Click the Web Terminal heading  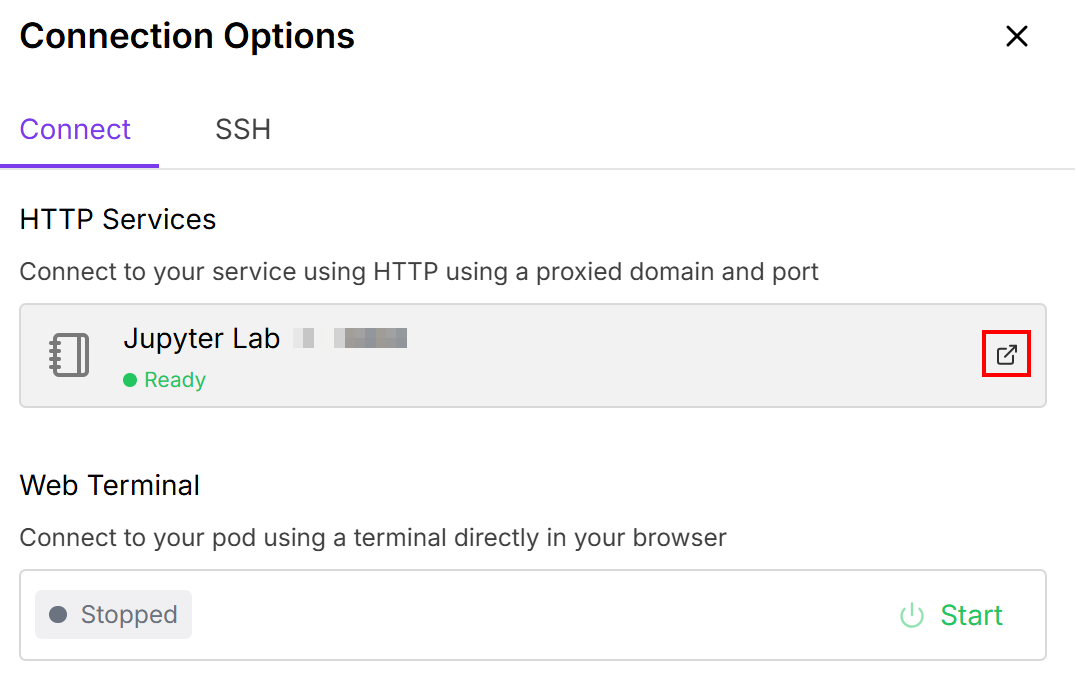point(110,486)
